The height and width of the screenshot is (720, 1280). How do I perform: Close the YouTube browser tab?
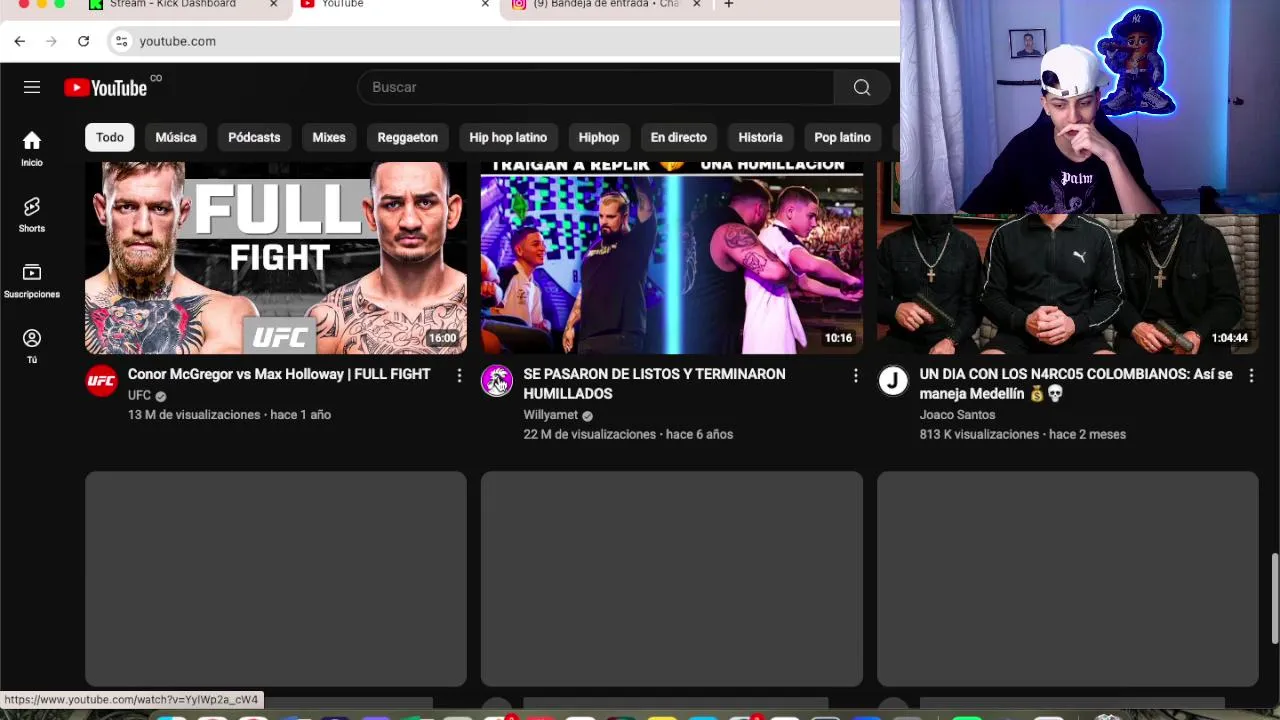click(485, 5)
